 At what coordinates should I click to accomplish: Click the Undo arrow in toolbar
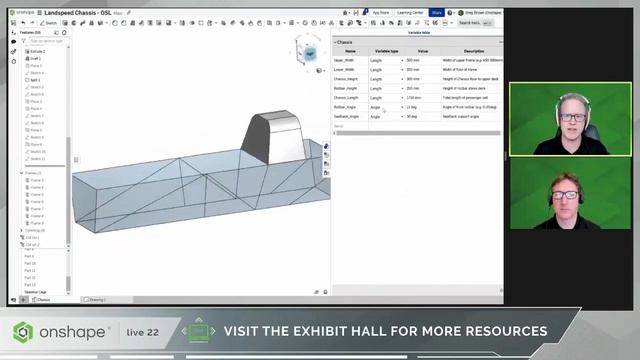point(23,23)
